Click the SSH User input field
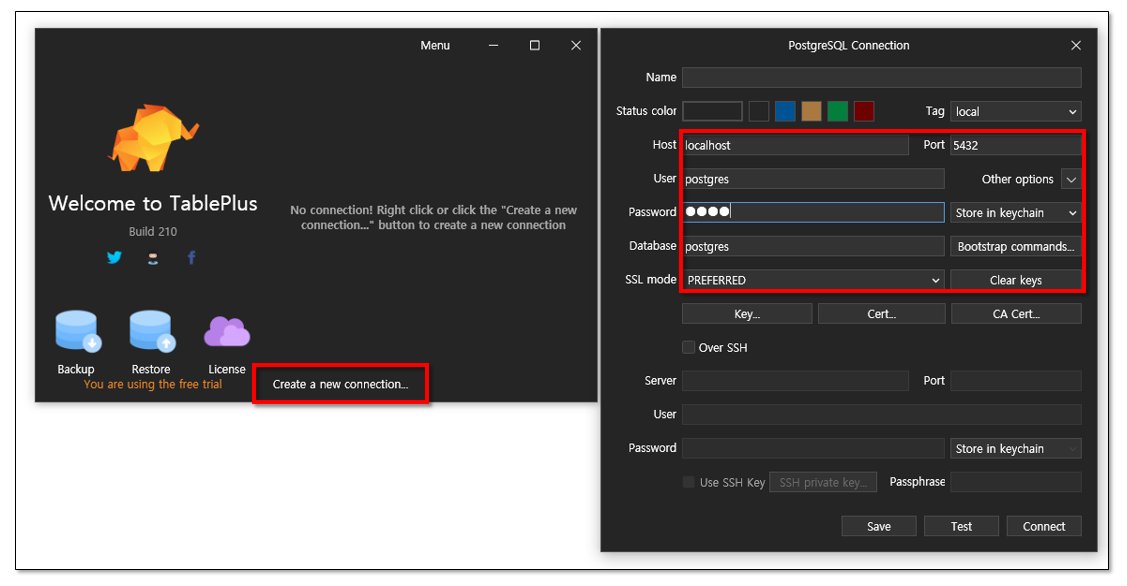This screenshot has height=586, width=1127. point(881,414)
